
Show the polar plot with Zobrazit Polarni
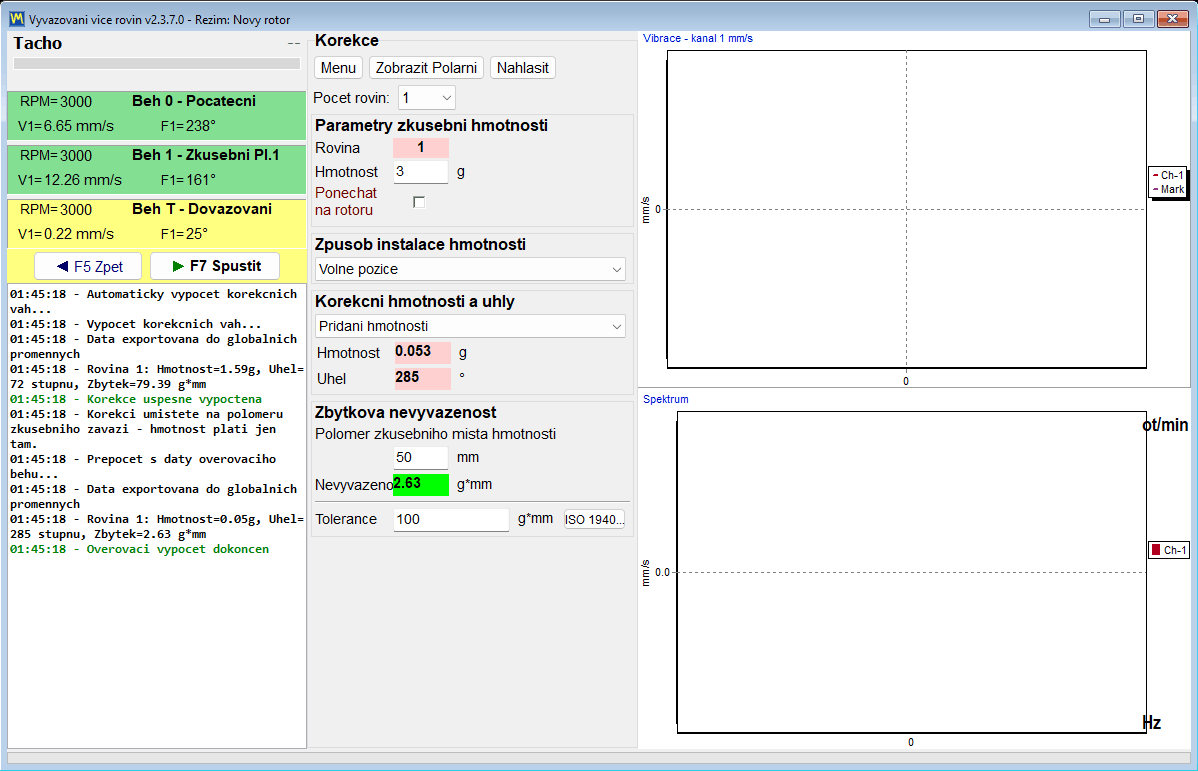pyautogui.click(x=426, y=68)
